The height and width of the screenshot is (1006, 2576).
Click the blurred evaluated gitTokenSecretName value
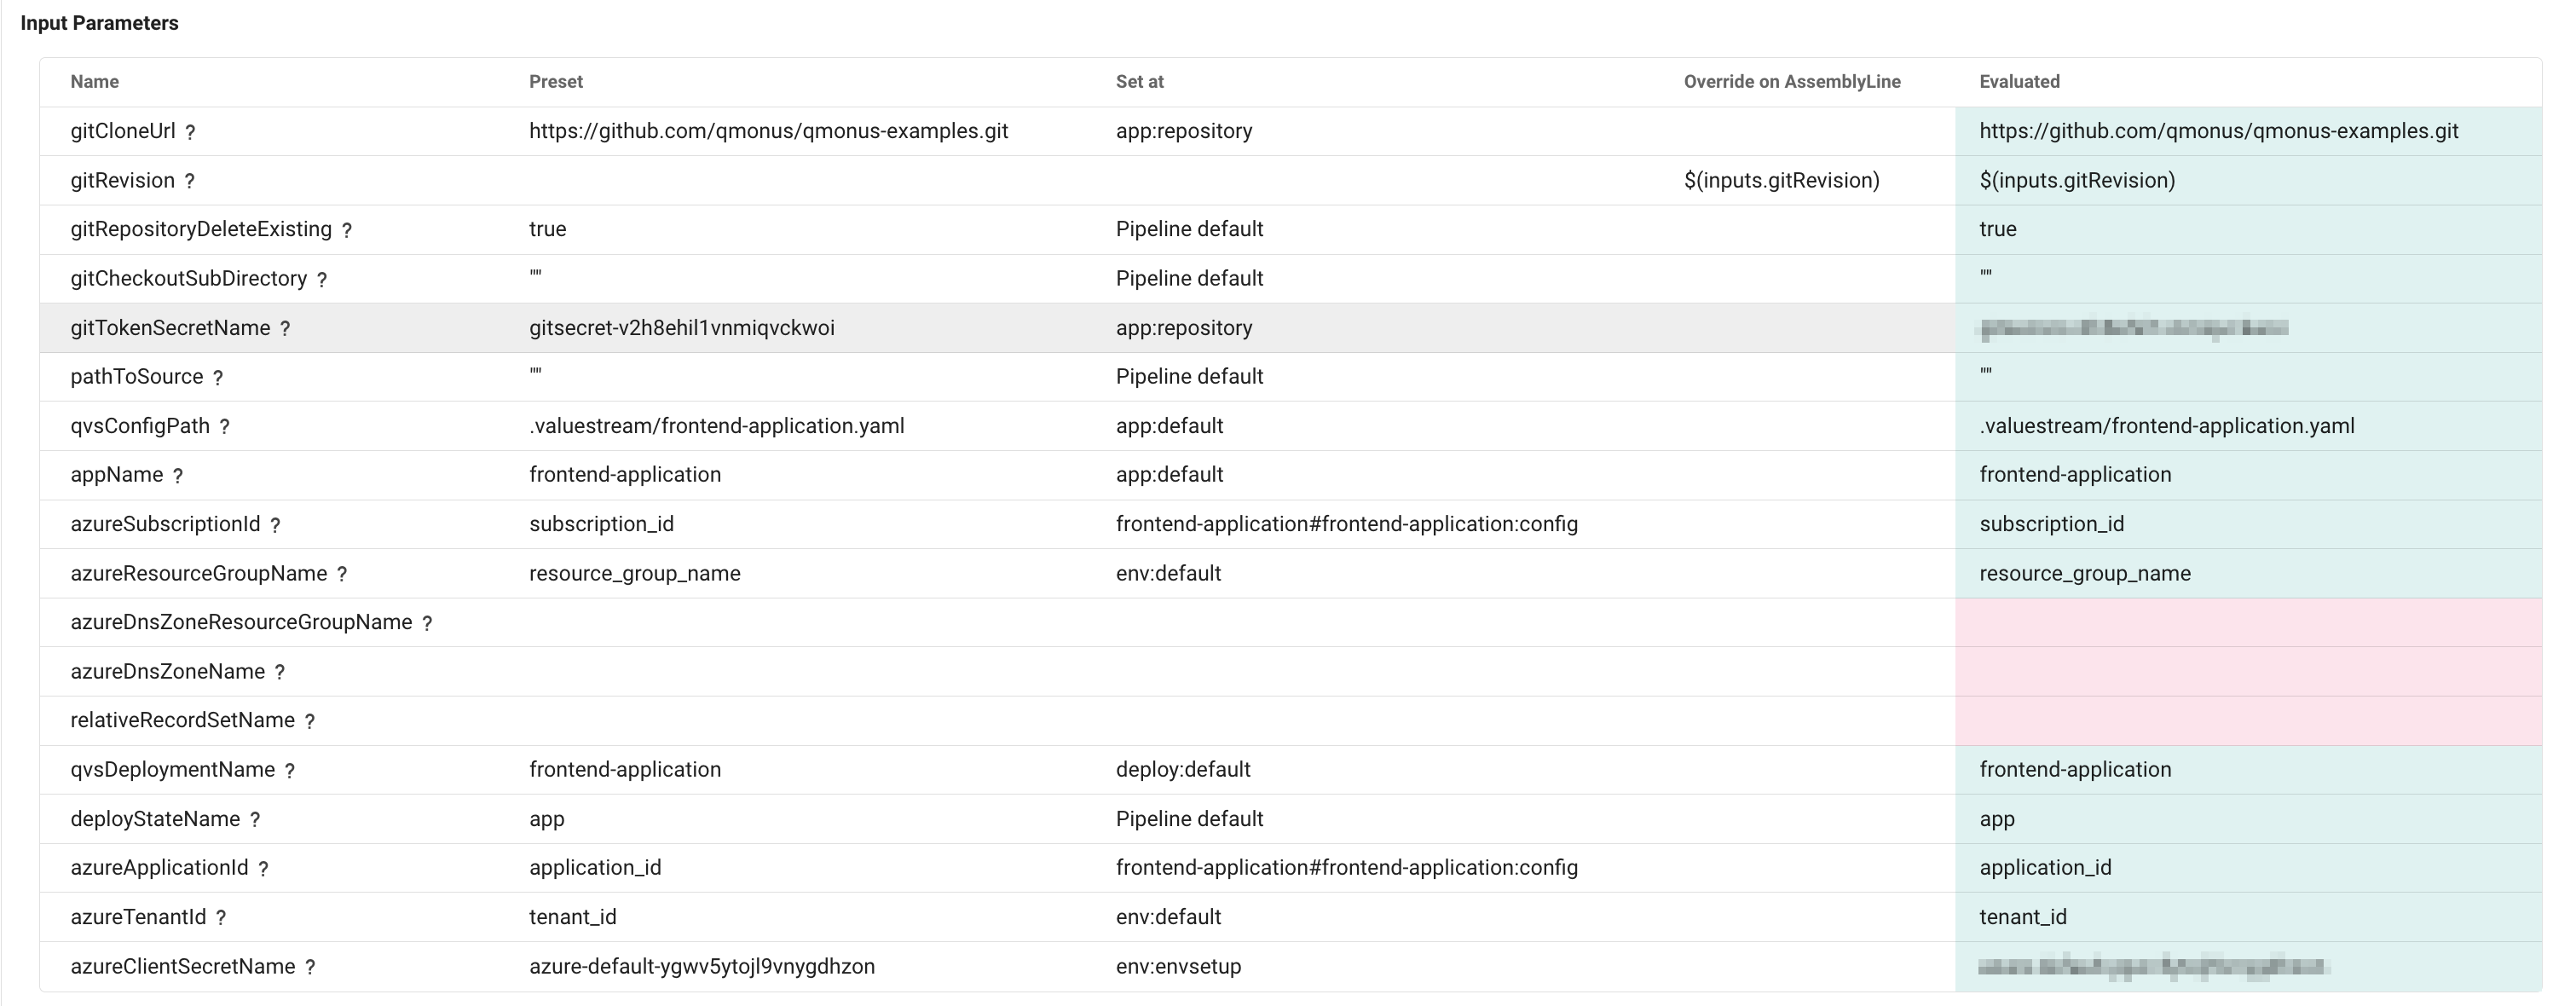[x=2132, y=328]
